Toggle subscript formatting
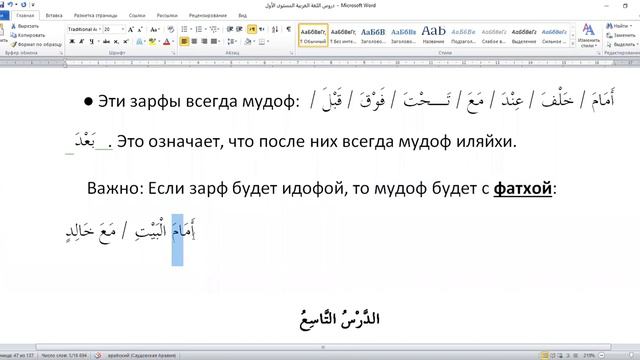 [116, 41]
